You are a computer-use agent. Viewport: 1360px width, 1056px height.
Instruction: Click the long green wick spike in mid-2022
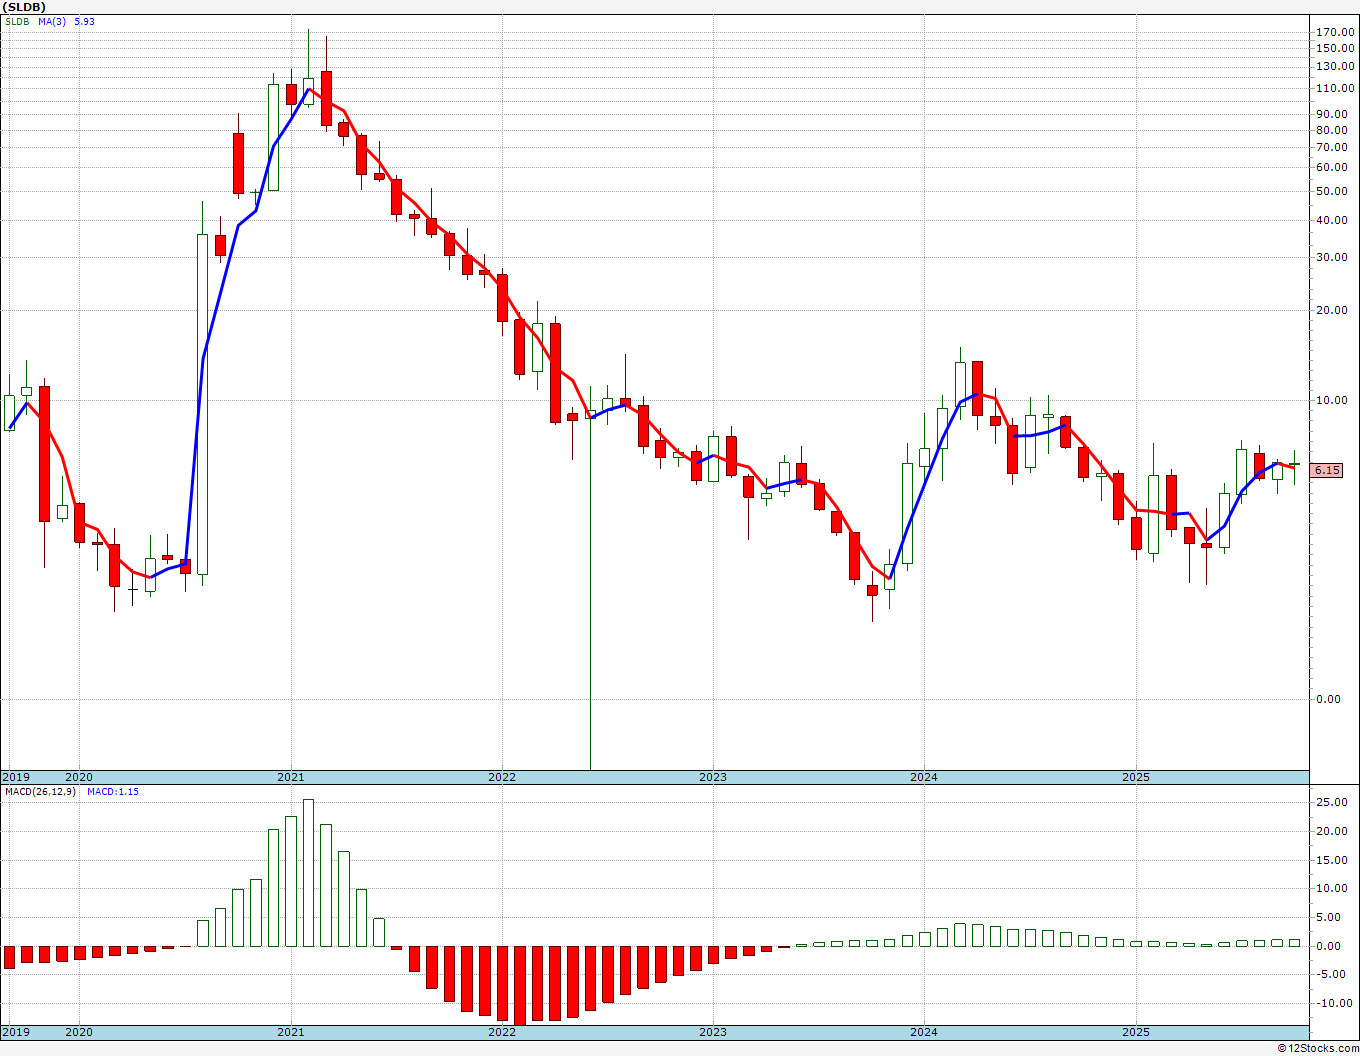pyautogui.click(x=590, y=600)
